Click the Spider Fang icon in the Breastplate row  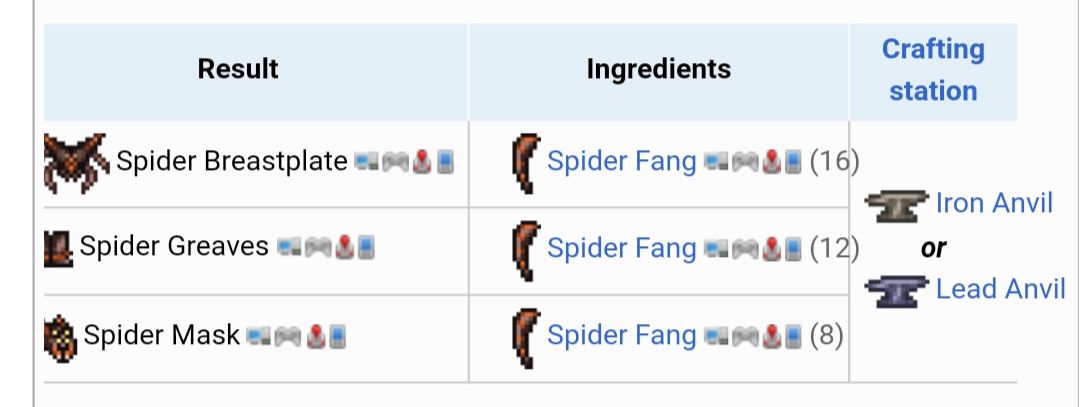point(525,161)
